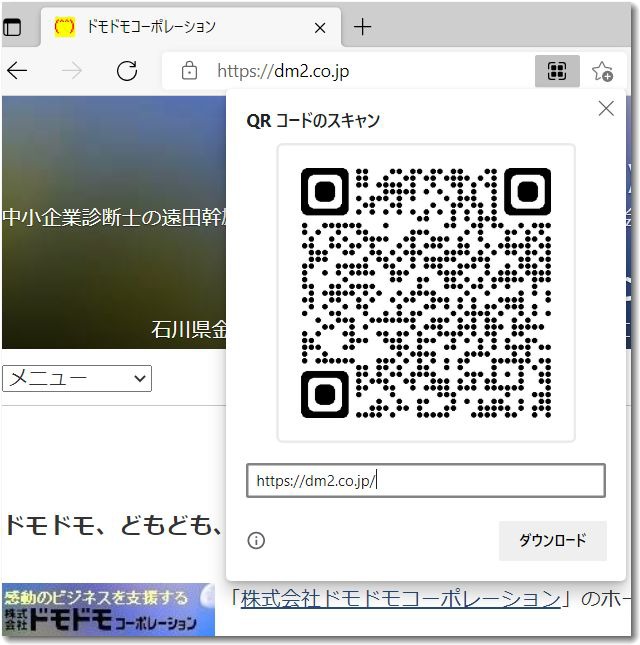640x645 pixels.
Task: Open the 株式会社ドモドモコーポレーション link
Action: coord(401,599)
